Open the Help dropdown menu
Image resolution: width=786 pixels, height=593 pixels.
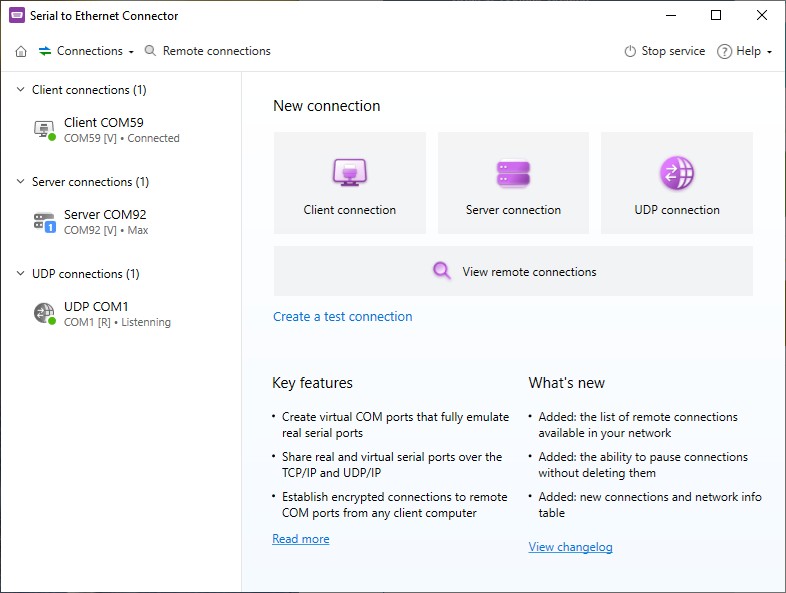click(x=745, y=51)
